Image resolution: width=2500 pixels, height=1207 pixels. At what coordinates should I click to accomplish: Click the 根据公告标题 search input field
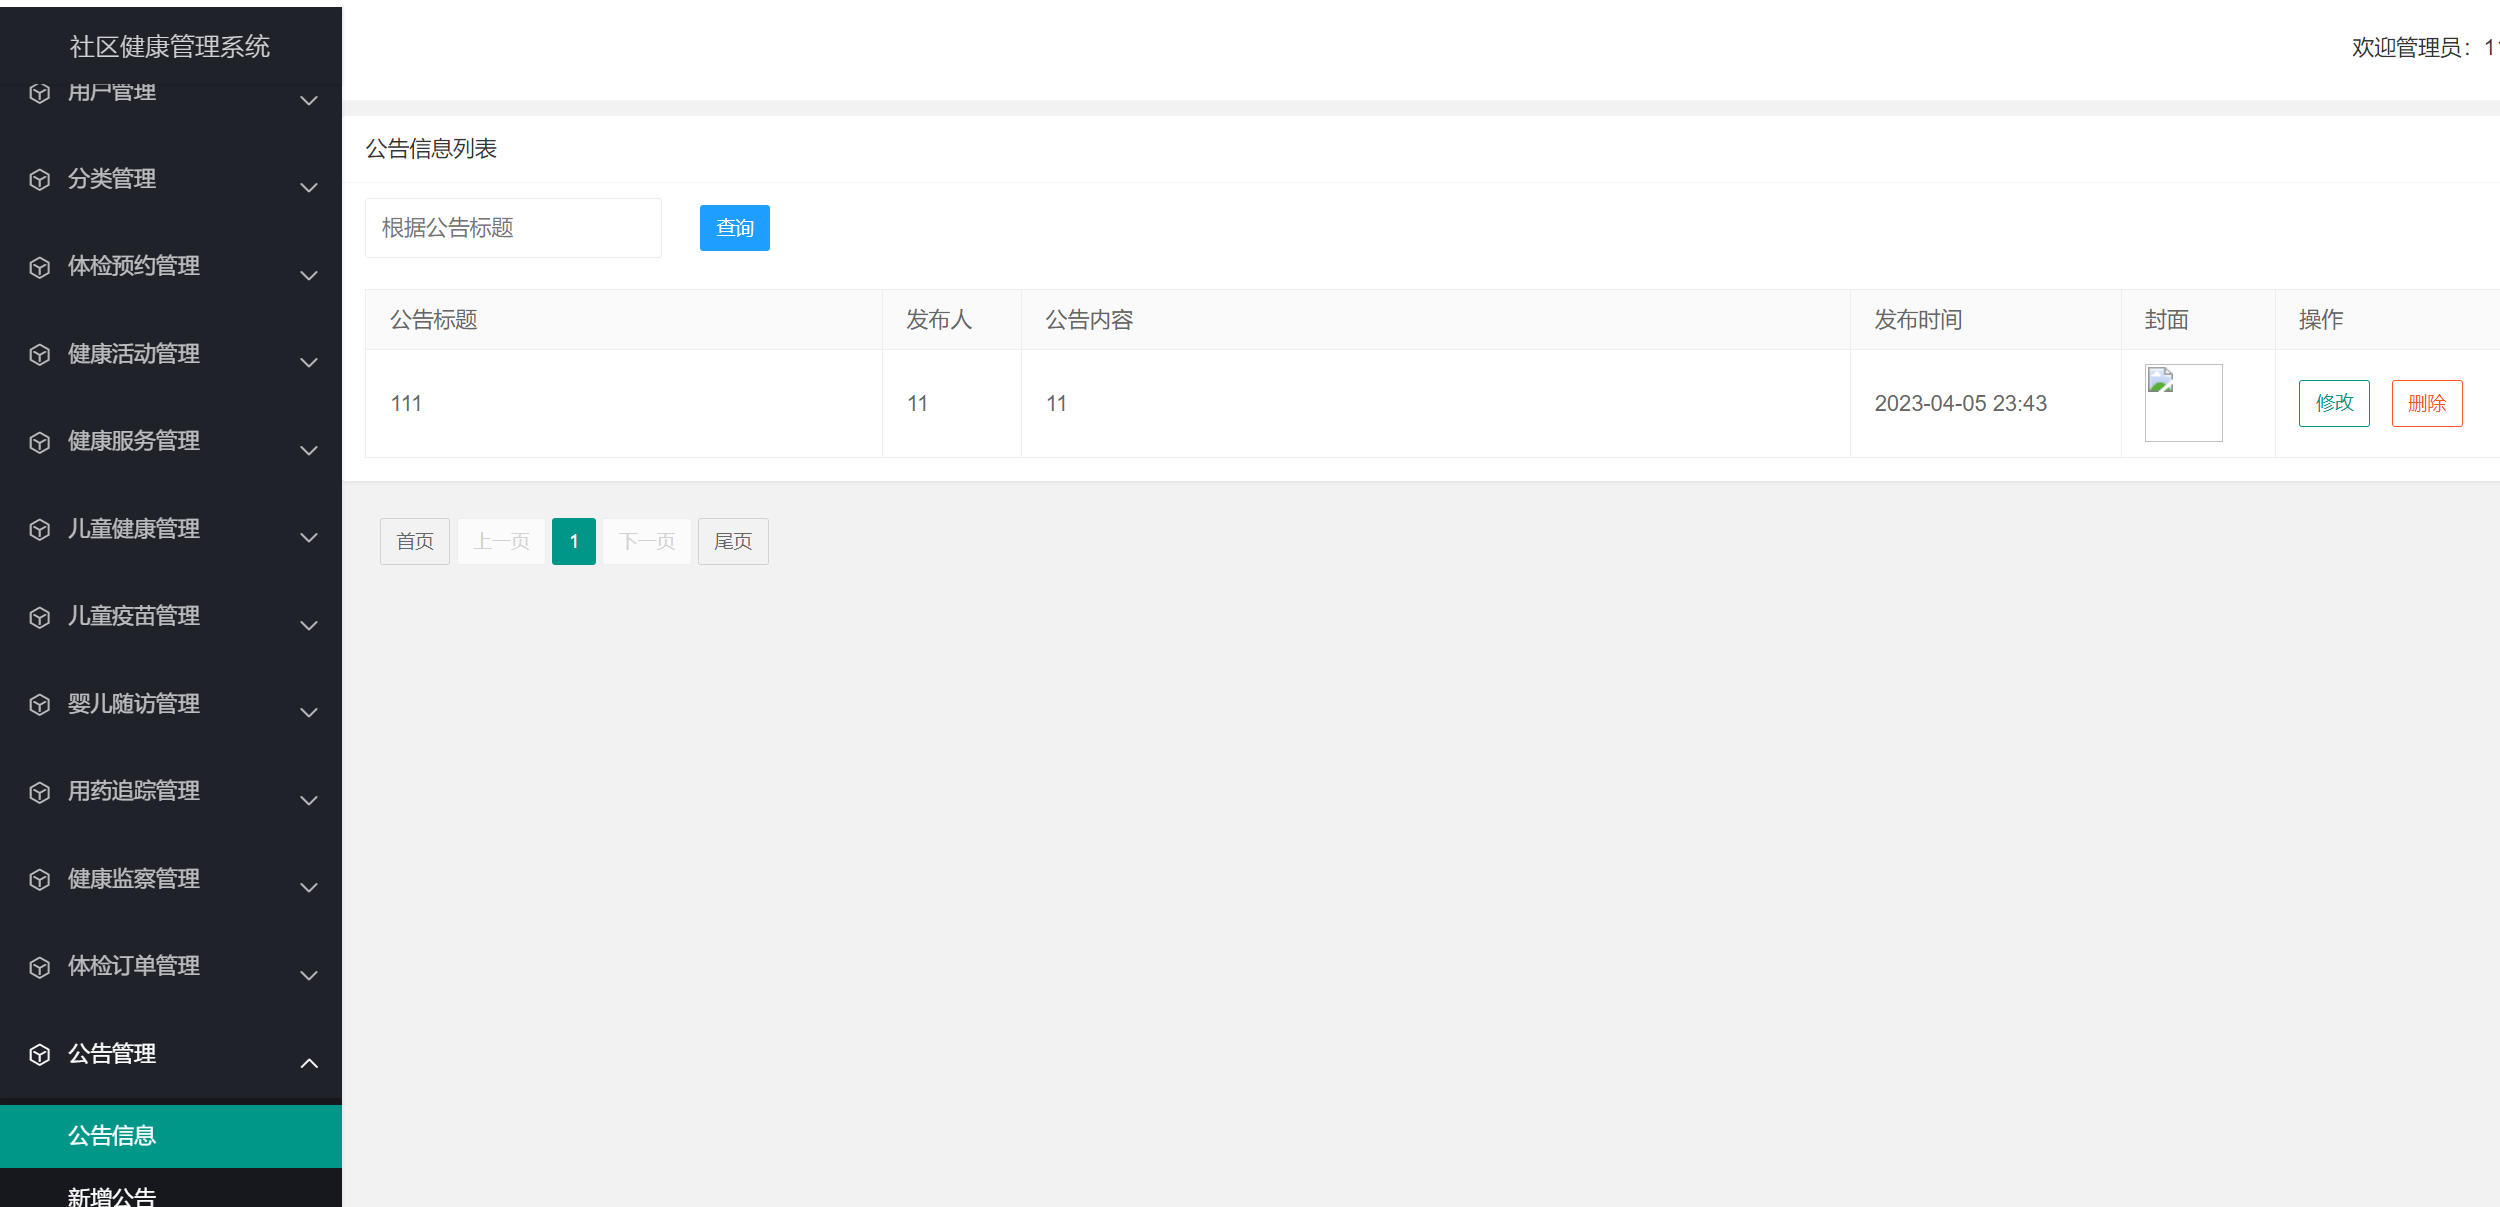tap(513, 228)
